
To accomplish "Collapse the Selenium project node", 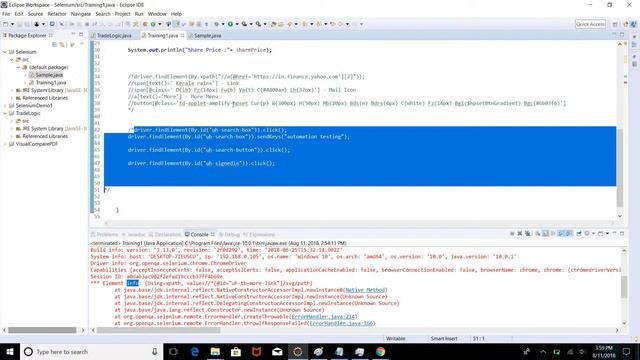I will (5, 52).
